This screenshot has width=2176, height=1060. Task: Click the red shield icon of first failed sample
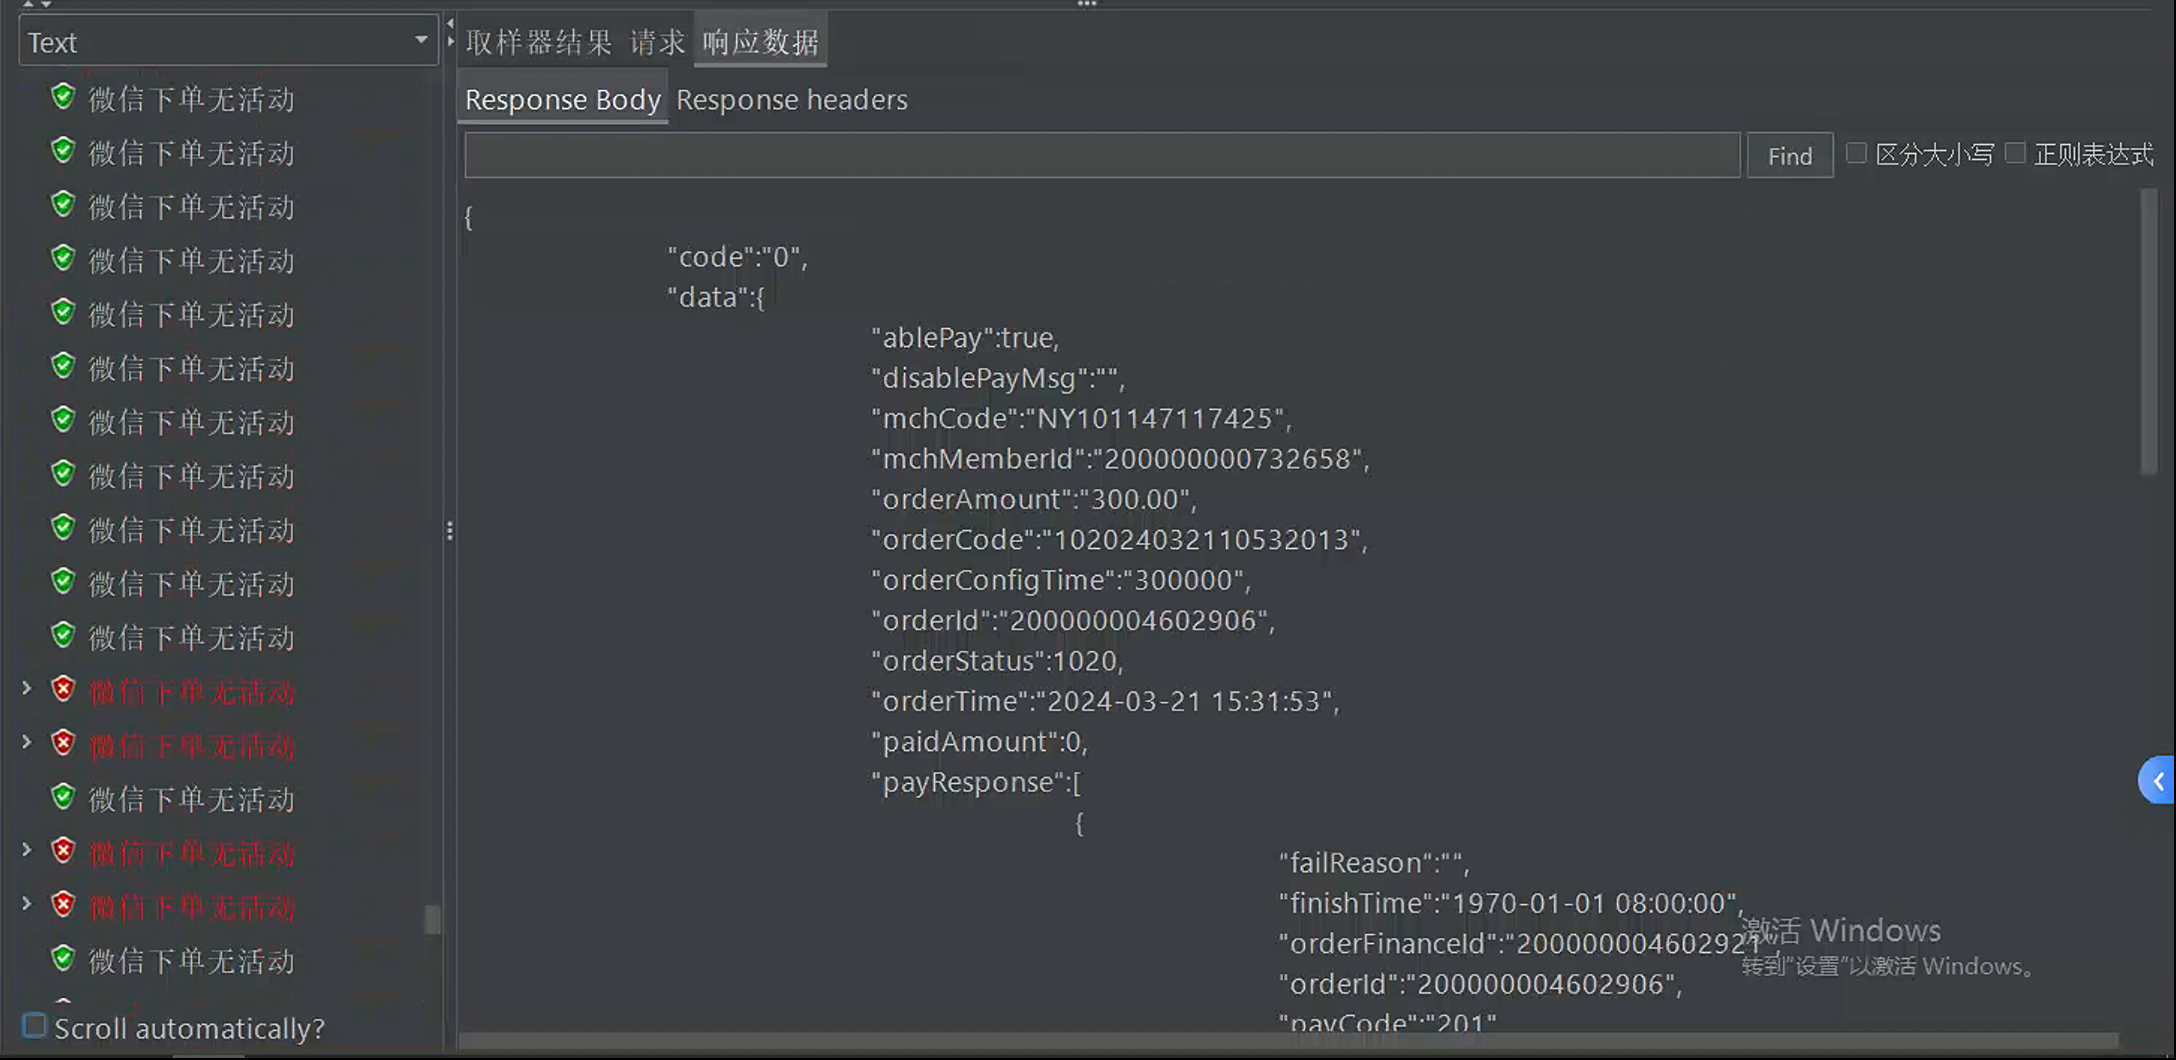click(63, 689)
